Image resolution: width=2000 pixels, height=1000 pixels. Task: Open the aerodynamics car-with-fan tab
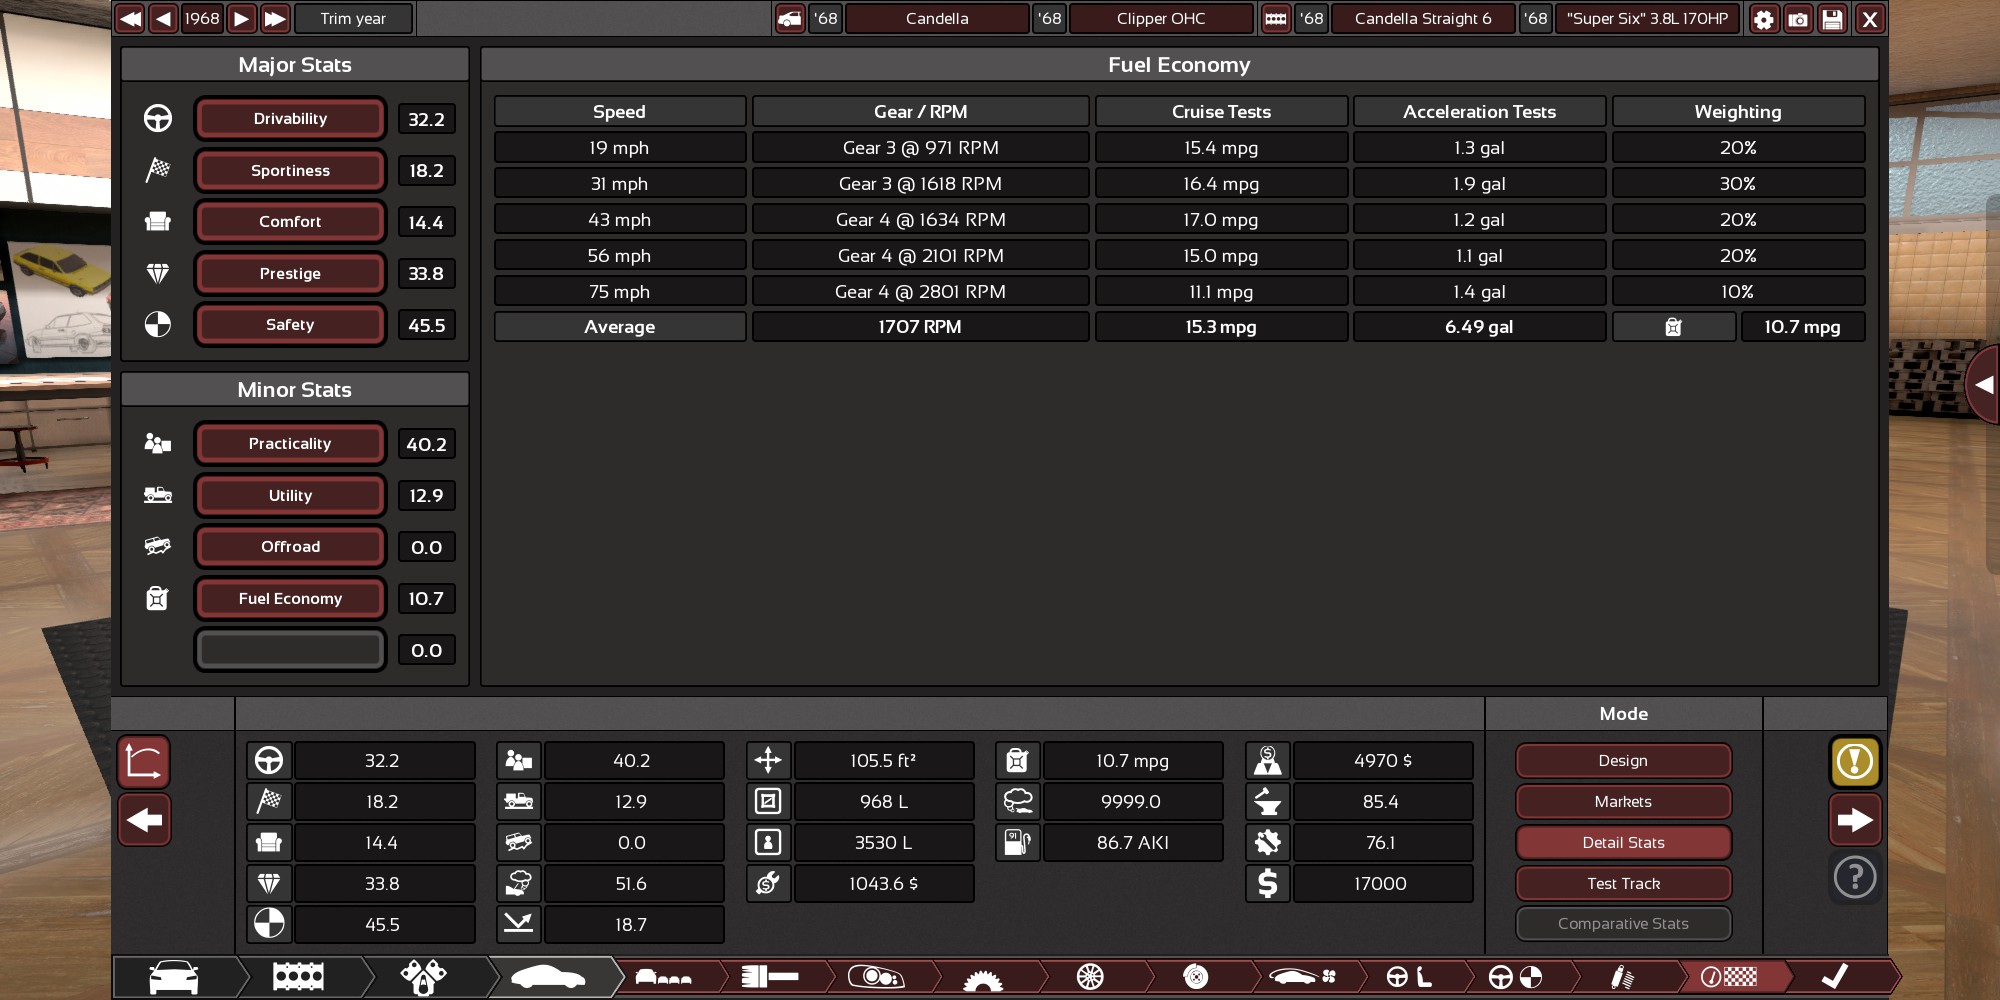pyautogui.click(x=1302, y=977)
